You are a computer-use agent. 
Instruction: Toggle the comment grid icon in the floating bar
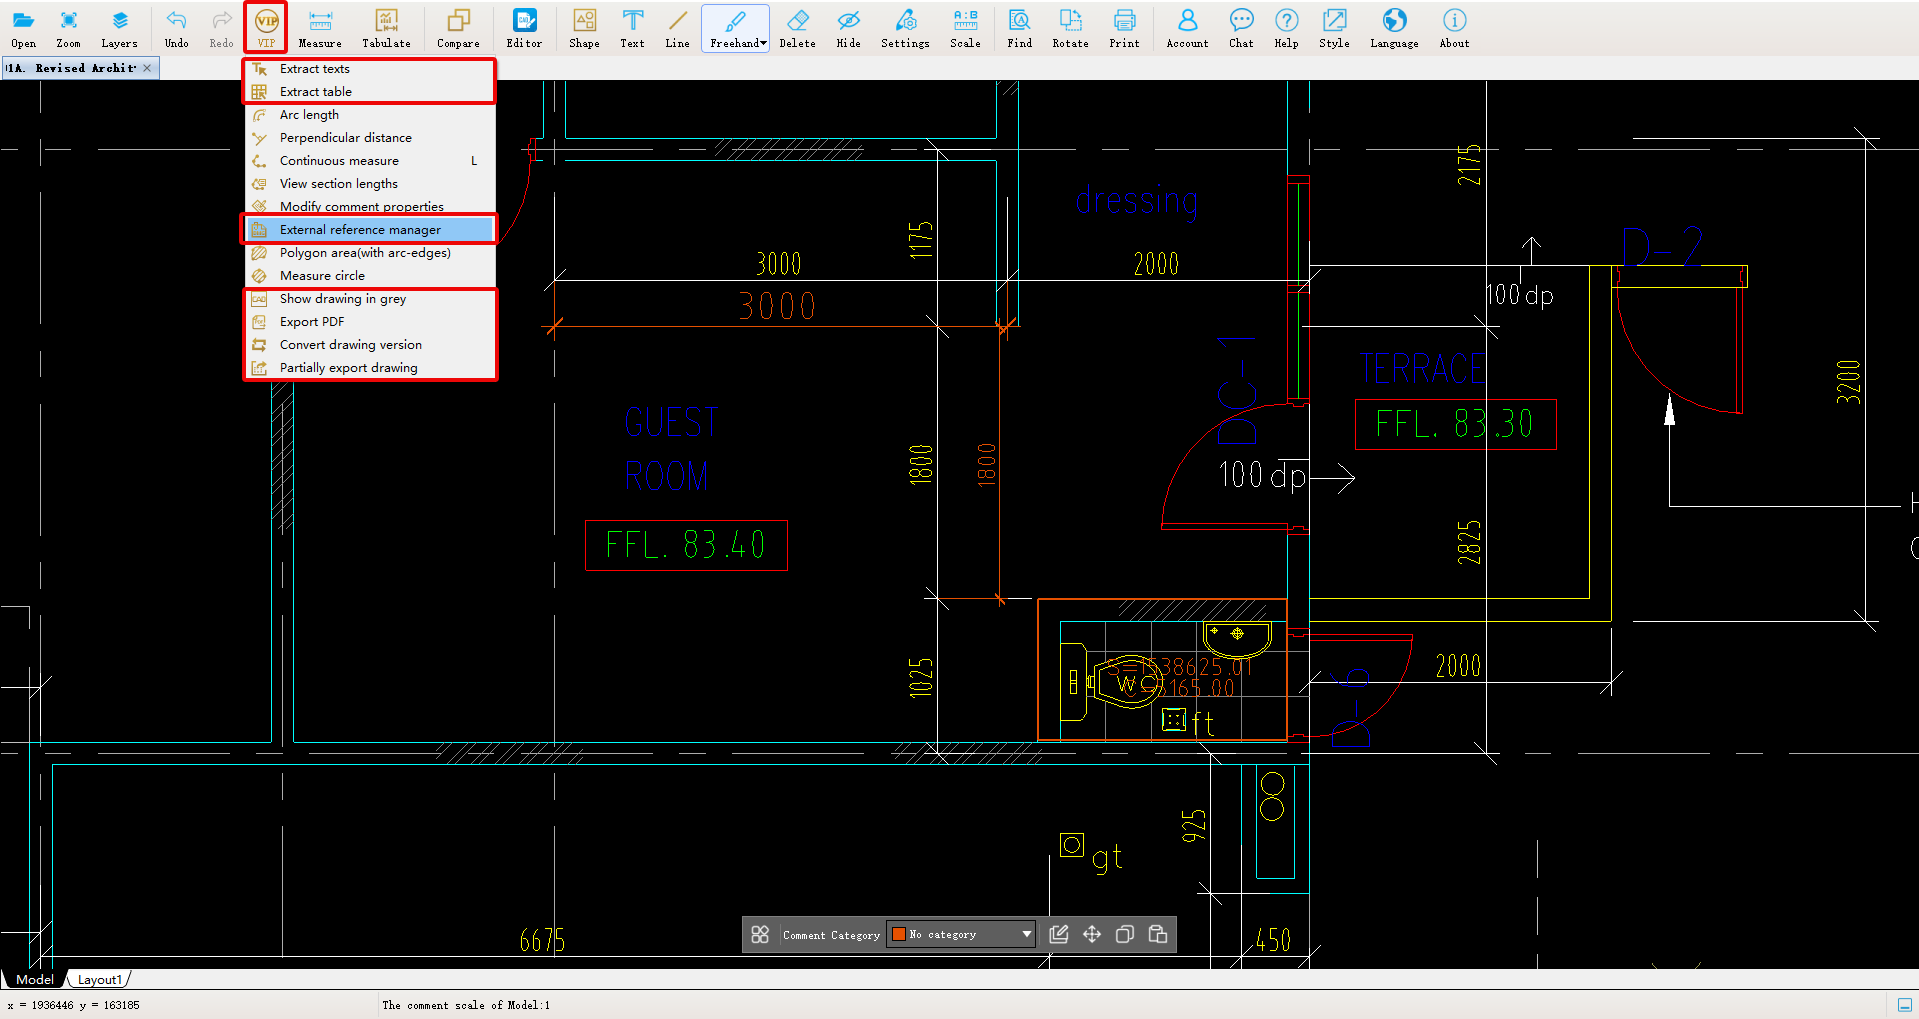point(760,934)
